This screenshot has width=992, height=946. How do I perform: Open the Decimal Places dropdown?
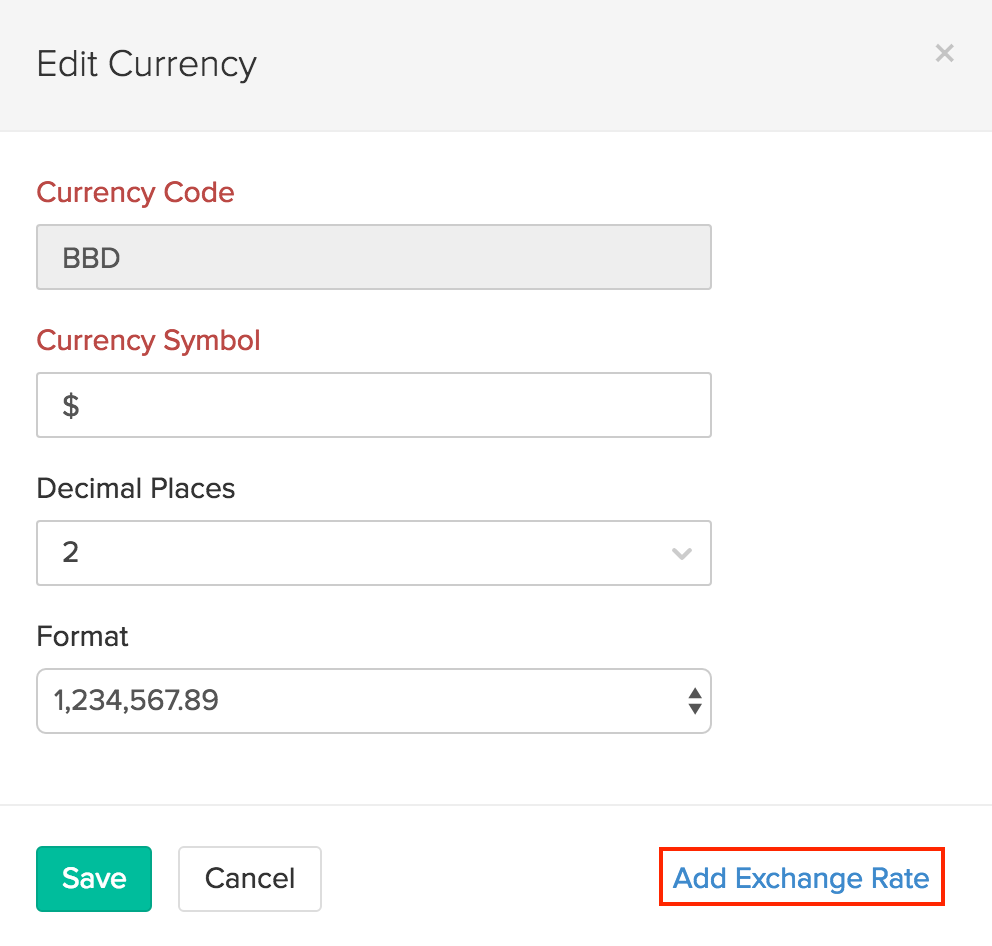(373, 552)
